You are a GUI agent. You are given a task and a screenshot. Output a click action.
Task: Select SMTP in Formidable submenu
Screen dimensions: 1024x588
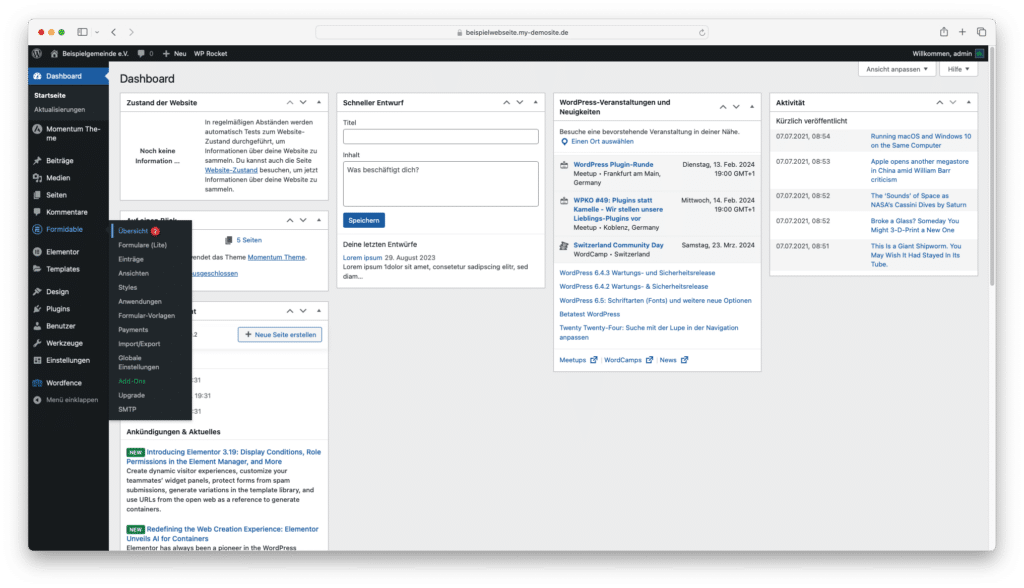click(x=127, y=410)
